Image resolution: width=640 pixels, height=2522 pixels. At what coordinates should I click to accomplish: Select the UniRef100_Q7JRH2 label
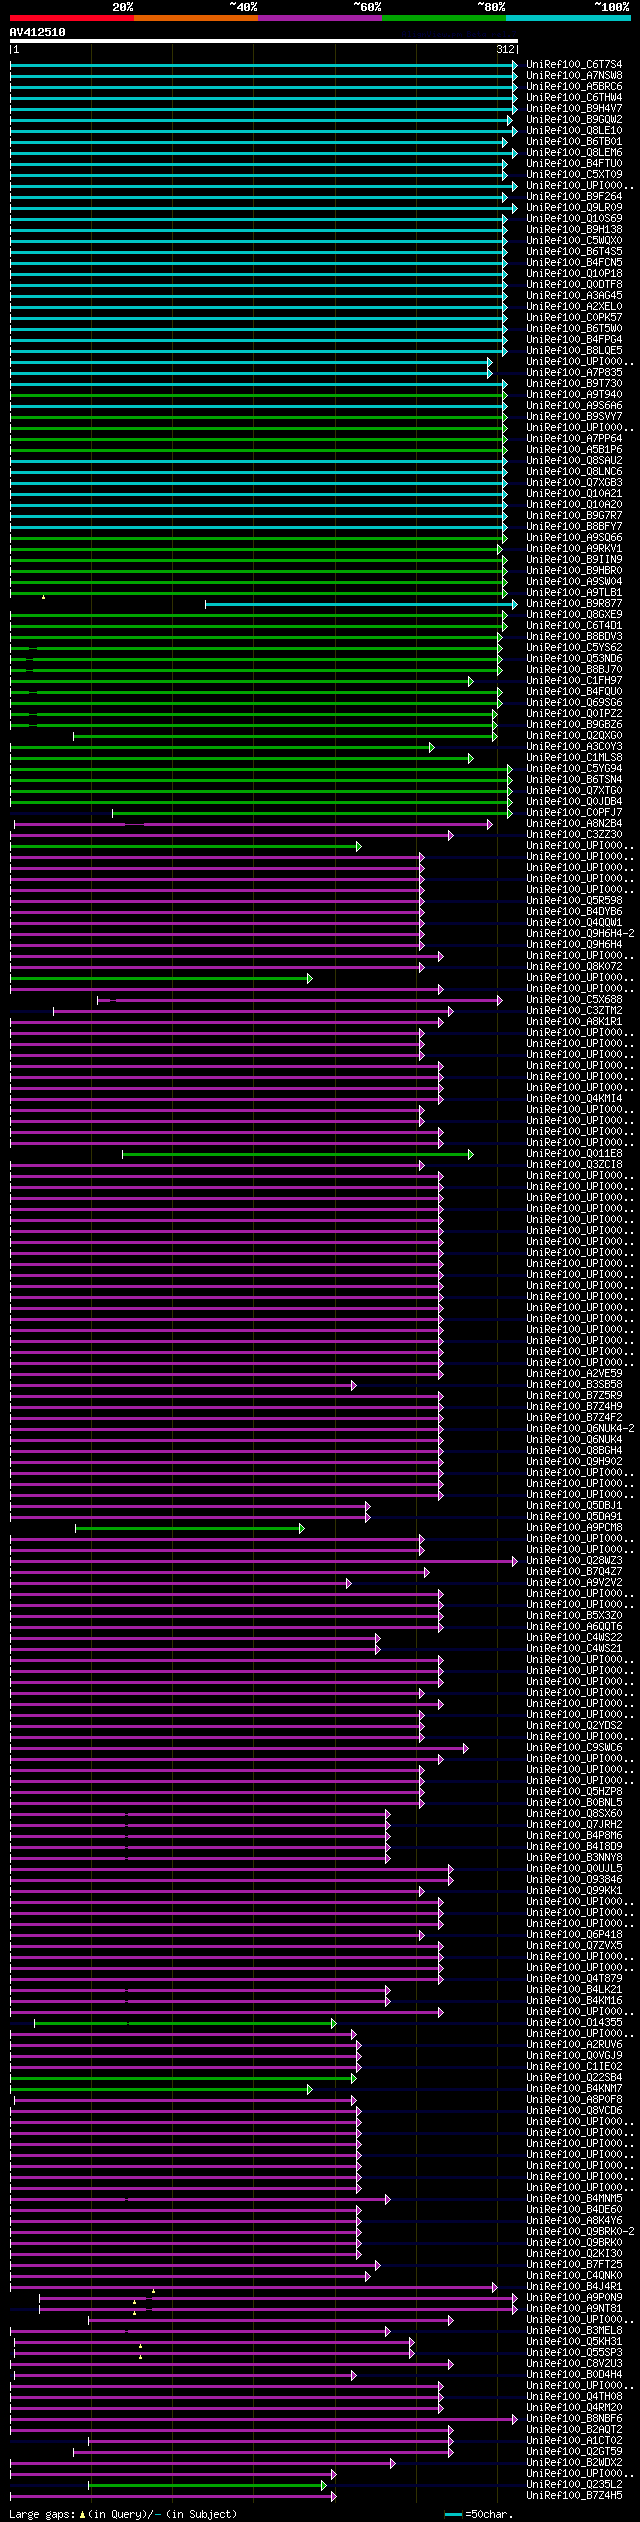click(x=574, y=1825)
